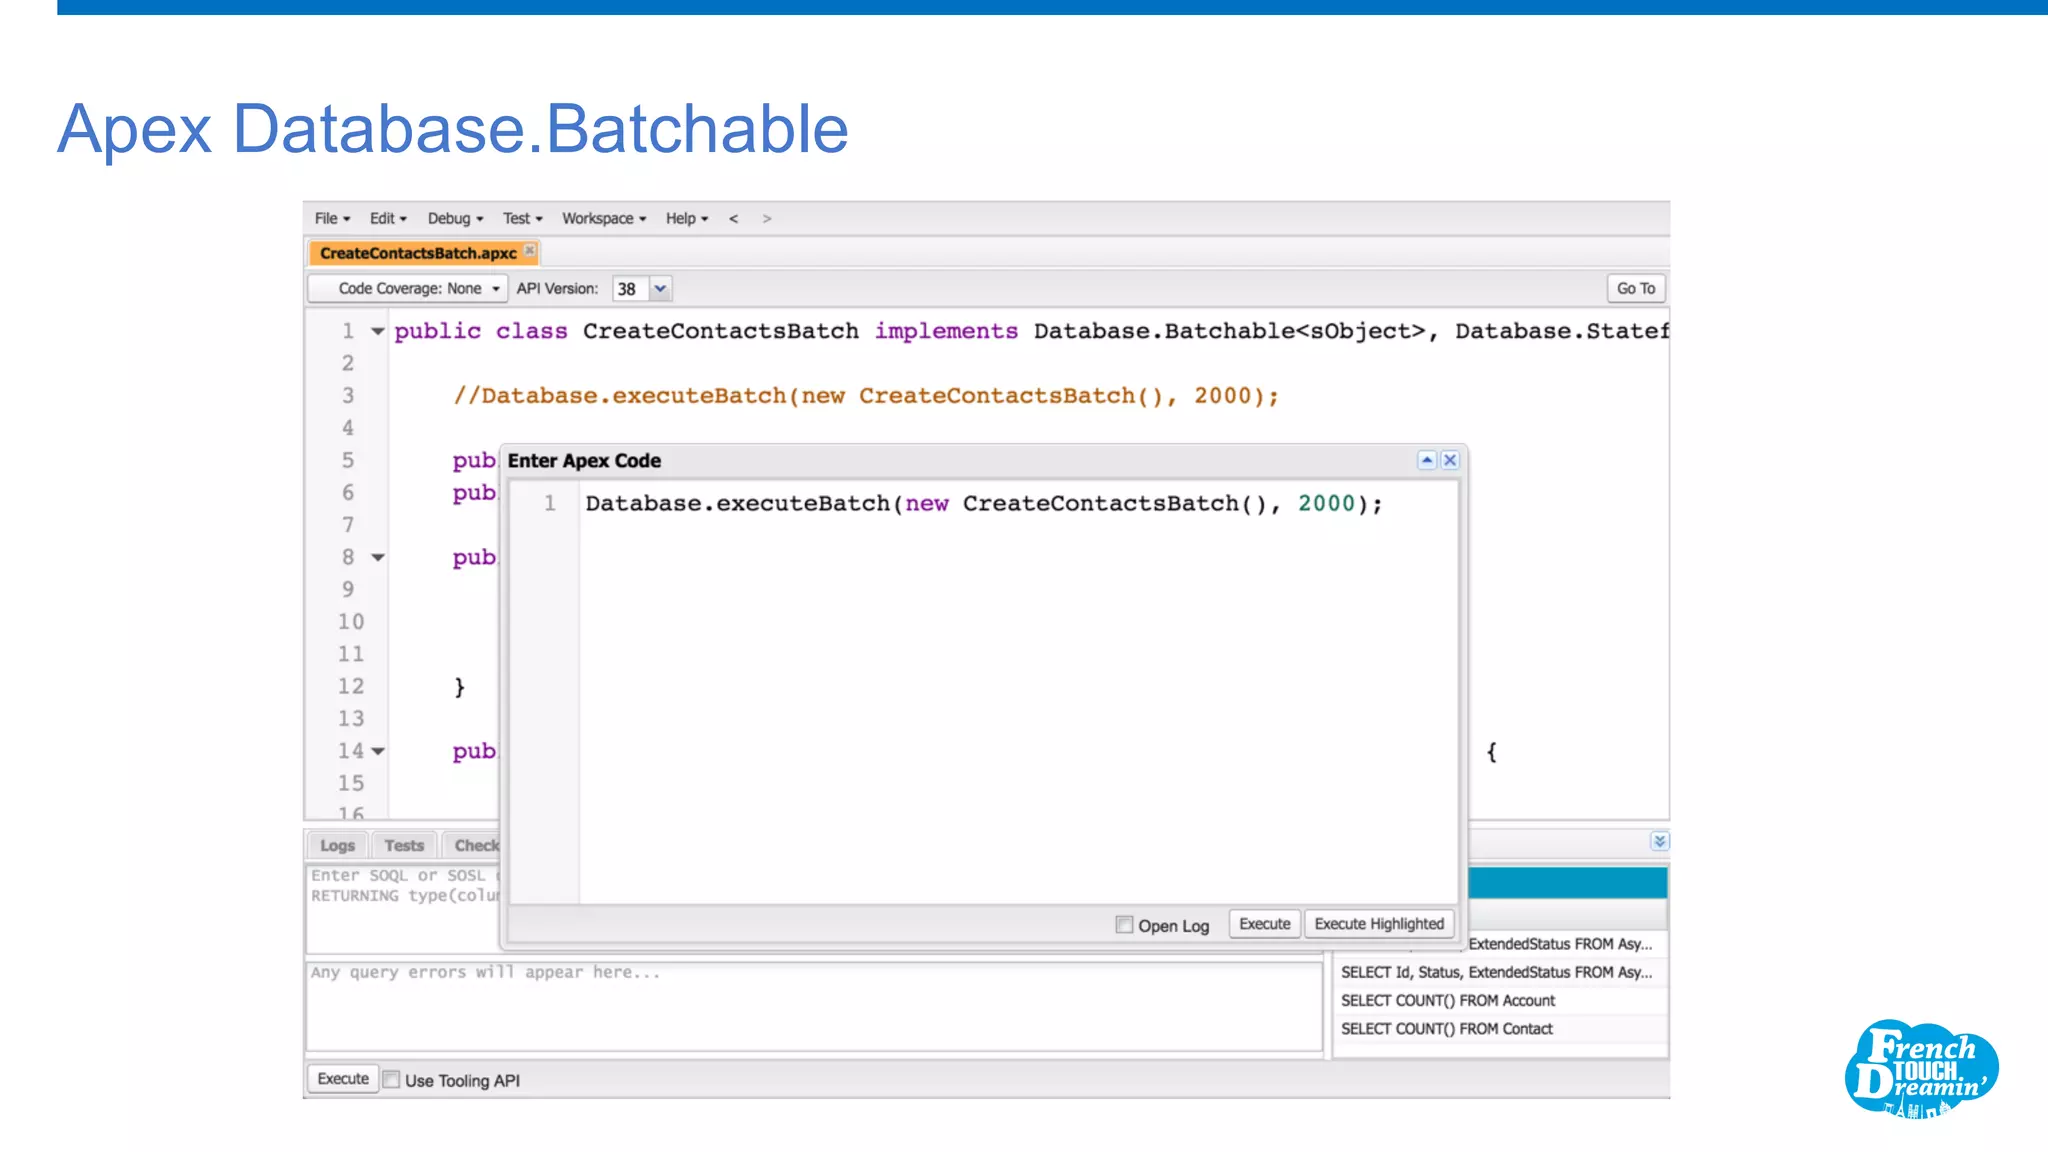Open the API Version dropdown

(660, 288)
